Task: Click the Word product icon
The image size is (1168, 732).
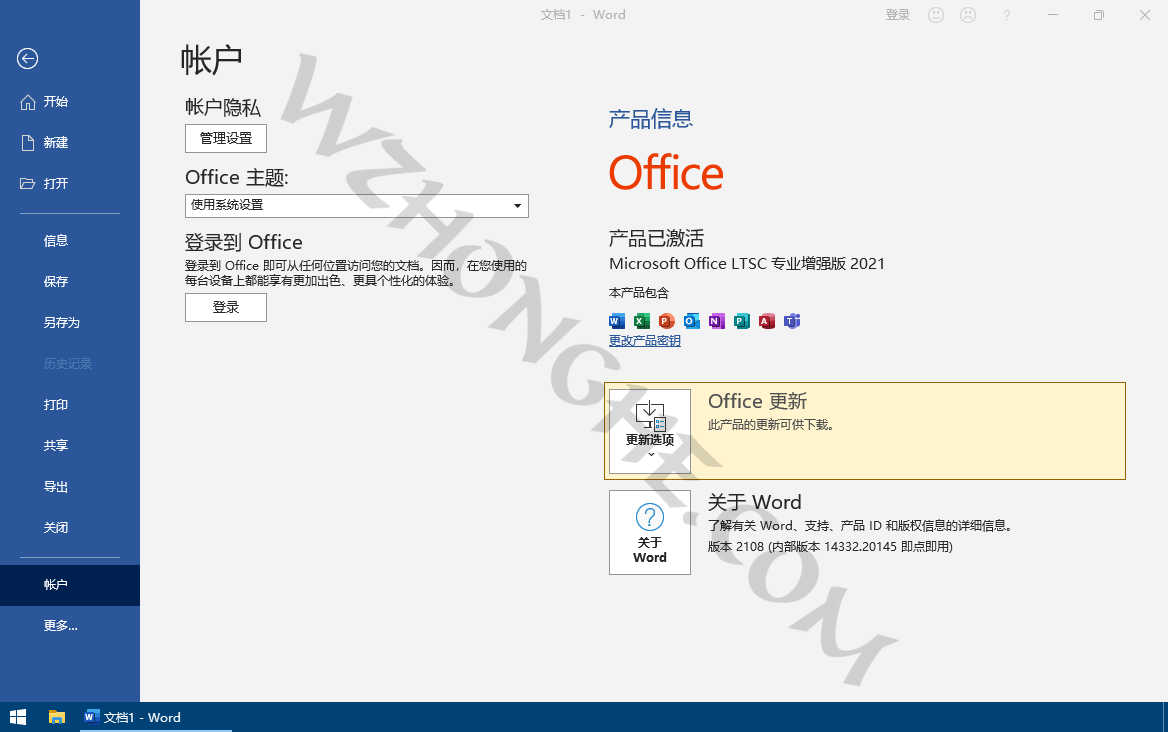Action: (616, 321)
